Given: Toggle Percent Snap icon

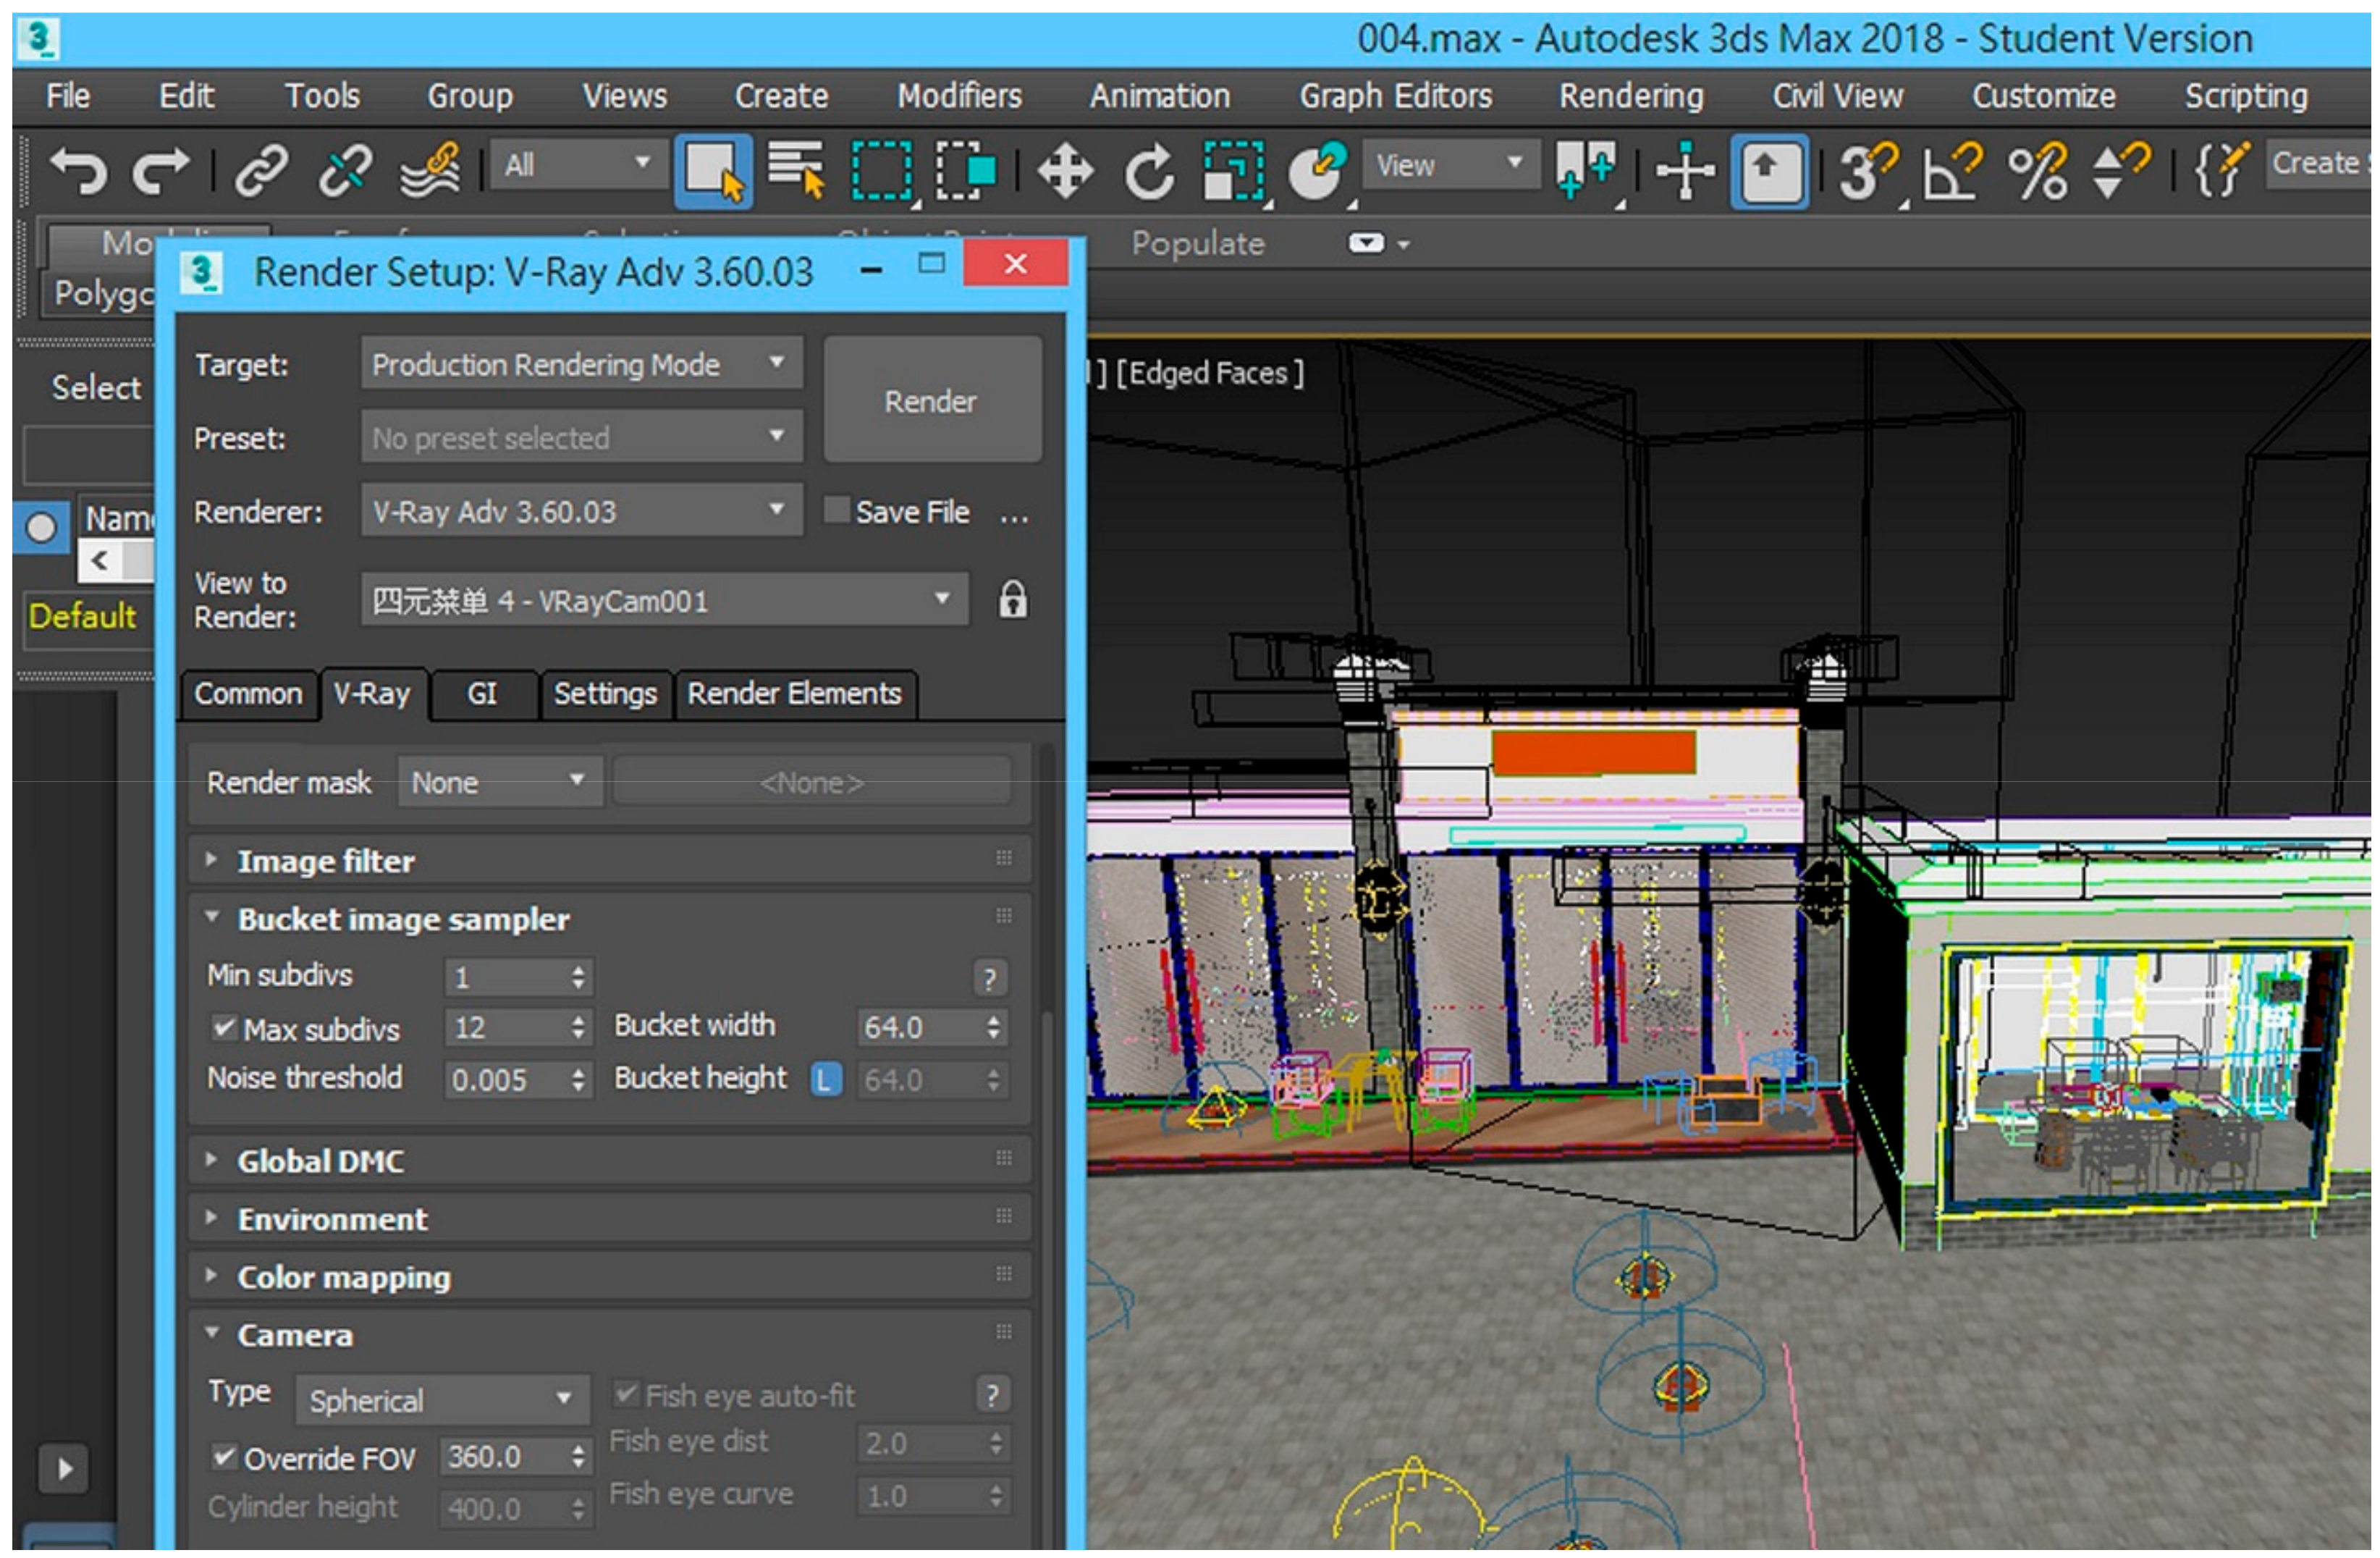Looking at the screenshot, I should (2037, 171).
